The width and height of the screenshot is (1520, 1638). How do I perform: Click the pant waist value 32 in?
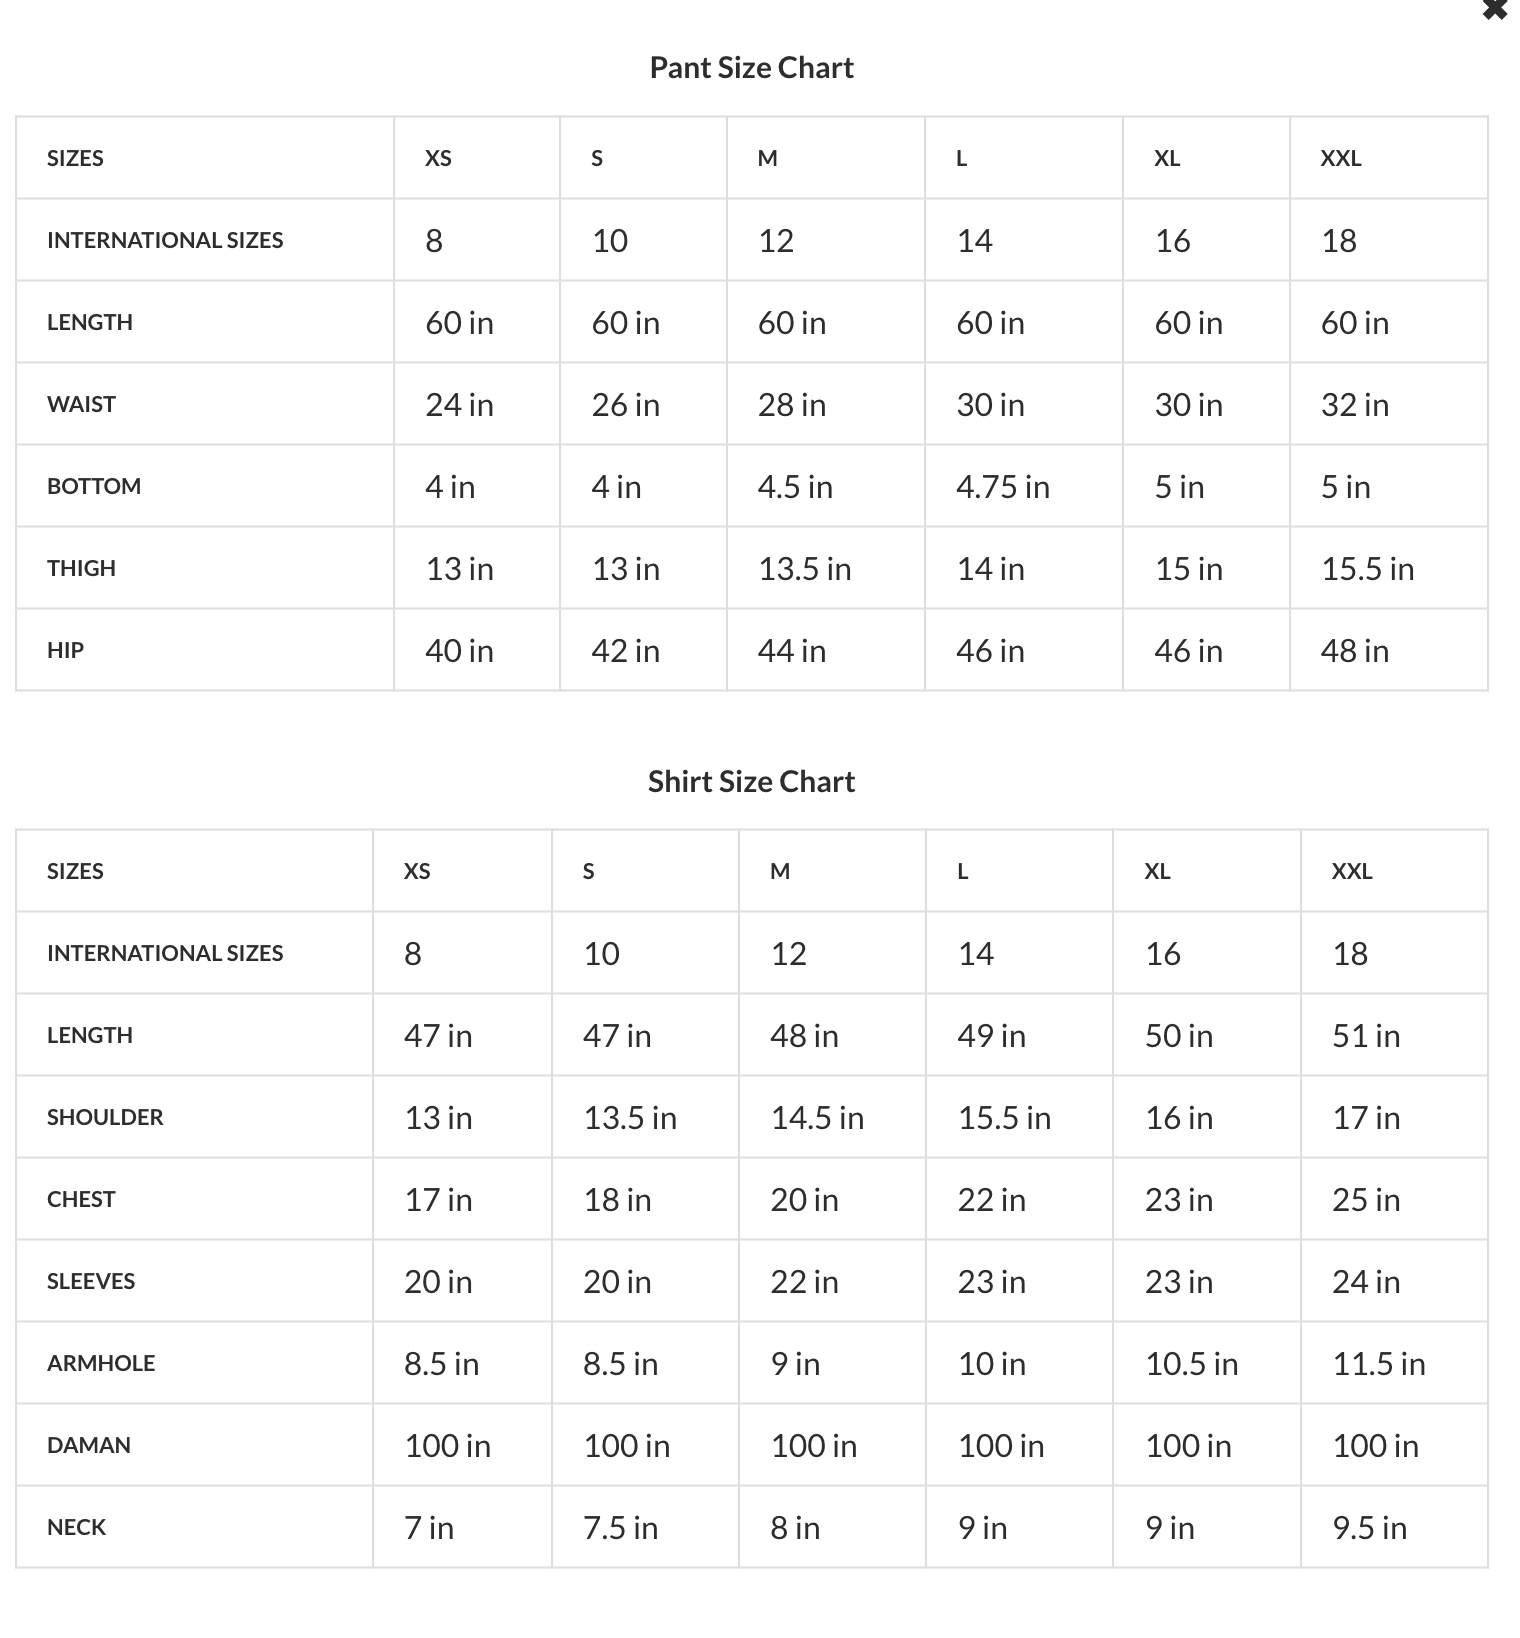coord(1354,404)
